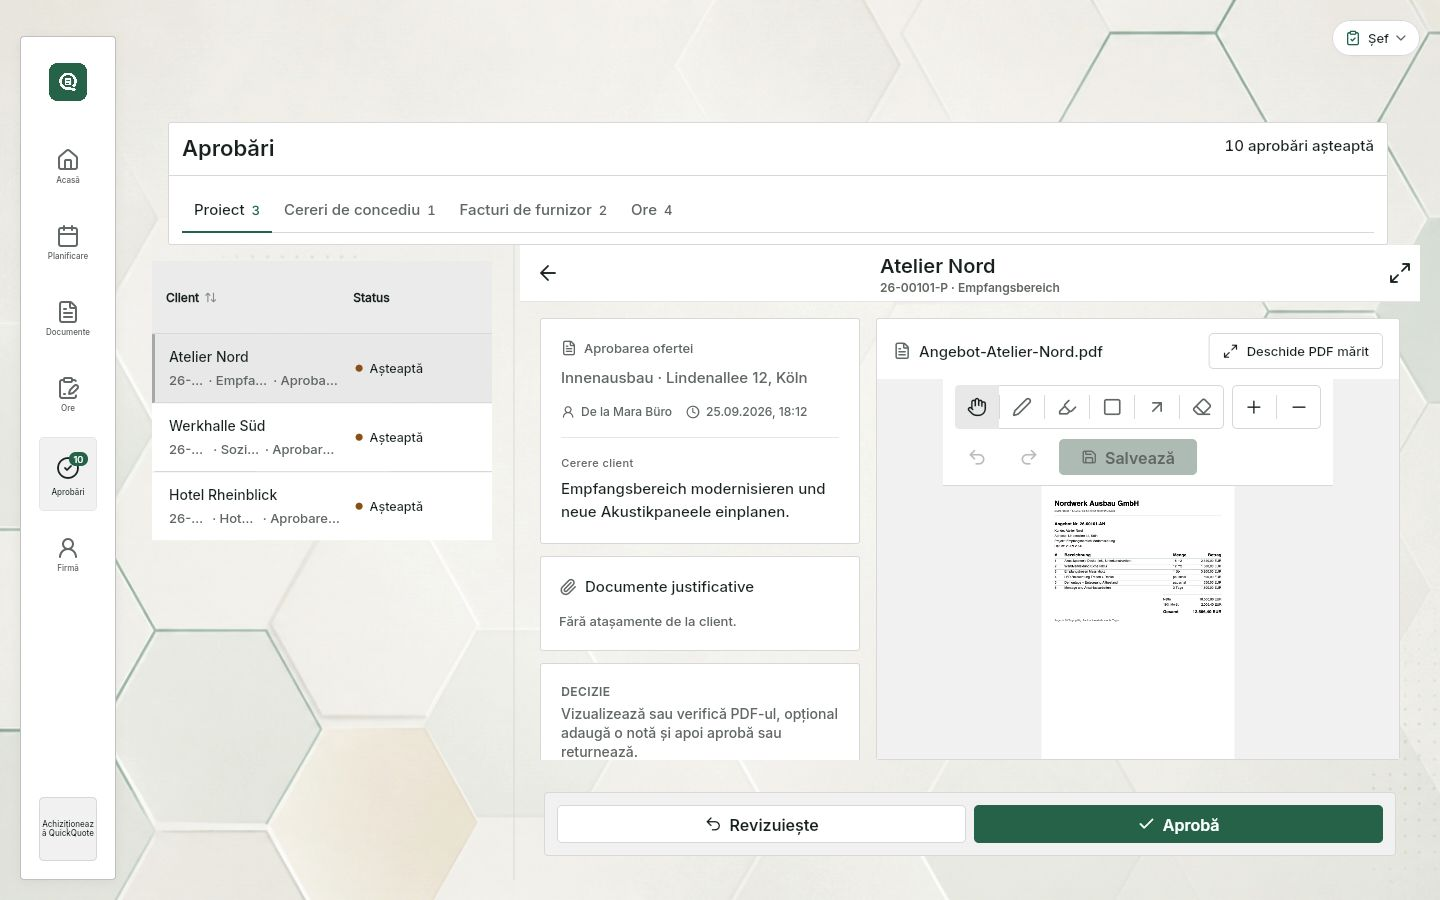Viewport: 1440px width, 900px height.
Task: Select the Werkhalle Süd row
Action: pos(322,437)
